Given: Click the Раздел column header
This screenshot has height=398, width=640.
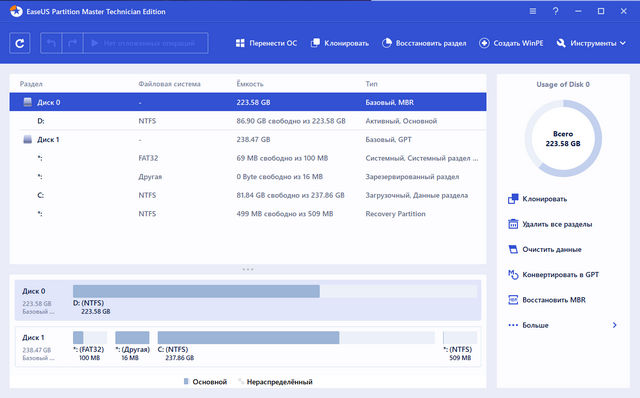Looking at the screenshot, I should click(31, 84).
